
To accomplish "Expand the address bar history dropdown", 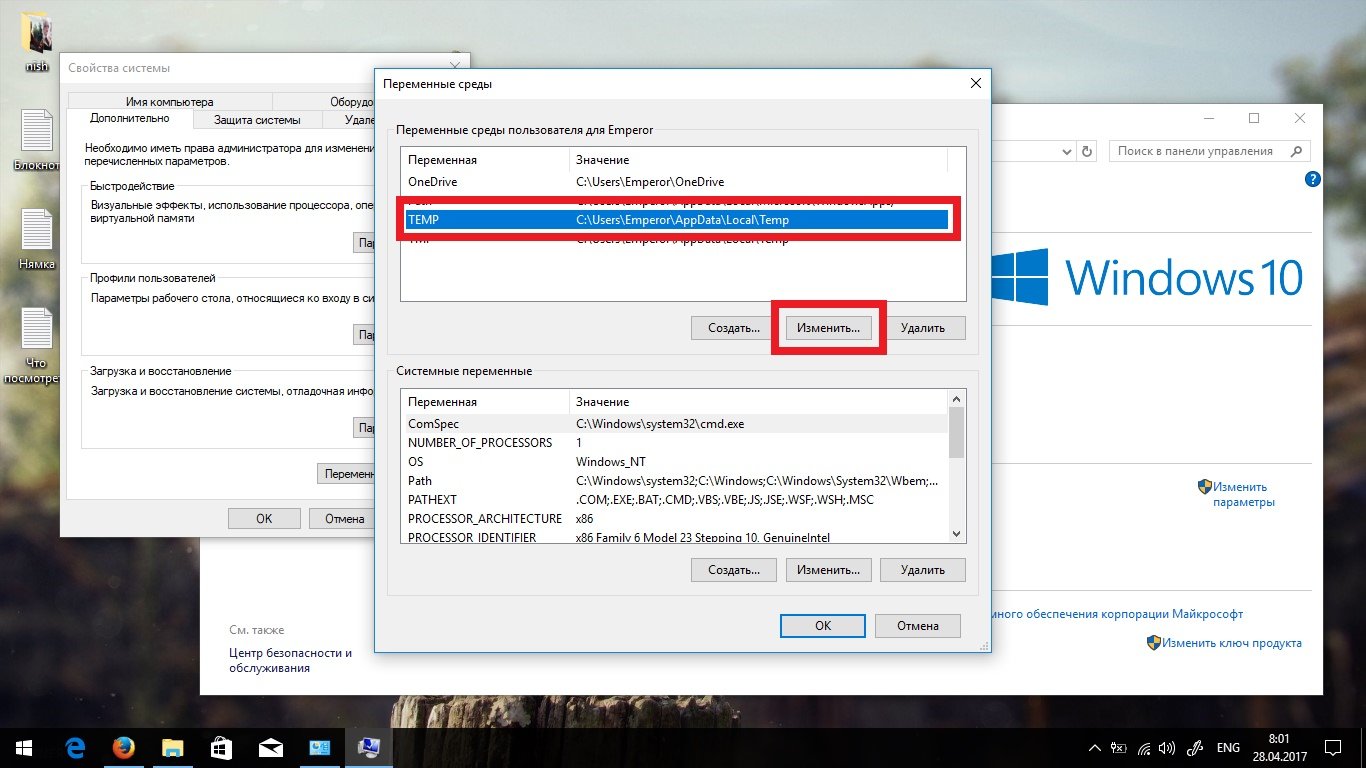I will tap(1066, 151).
